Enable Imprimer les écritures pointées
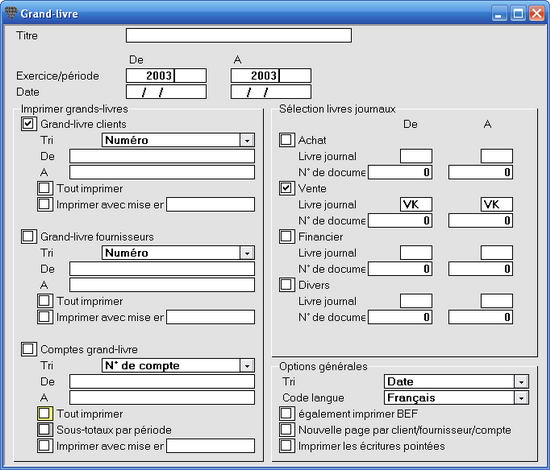This screenshot has height=470, width=550. pyautogui.click(x=287, y=446)
